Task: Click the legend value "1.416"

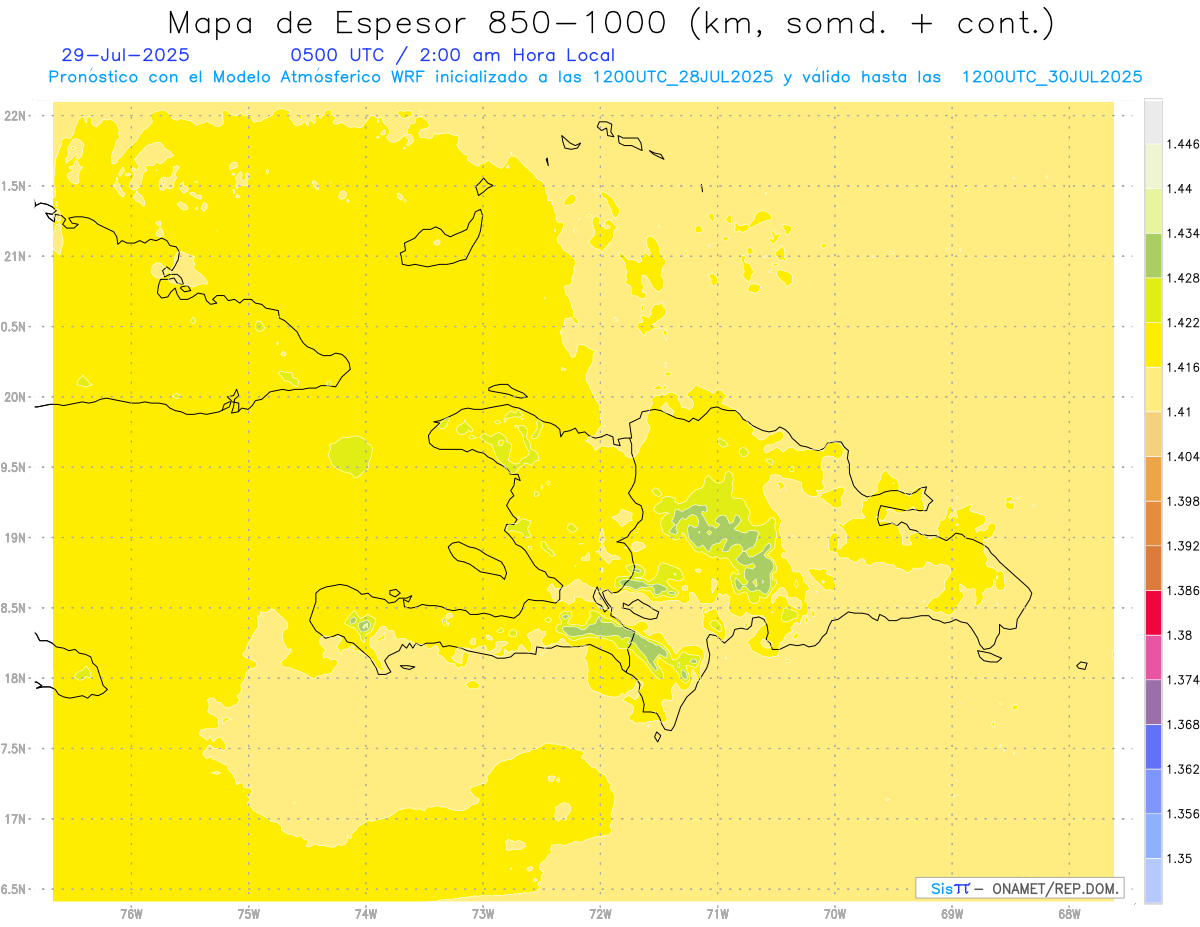Action: (x=1183, y=367)
